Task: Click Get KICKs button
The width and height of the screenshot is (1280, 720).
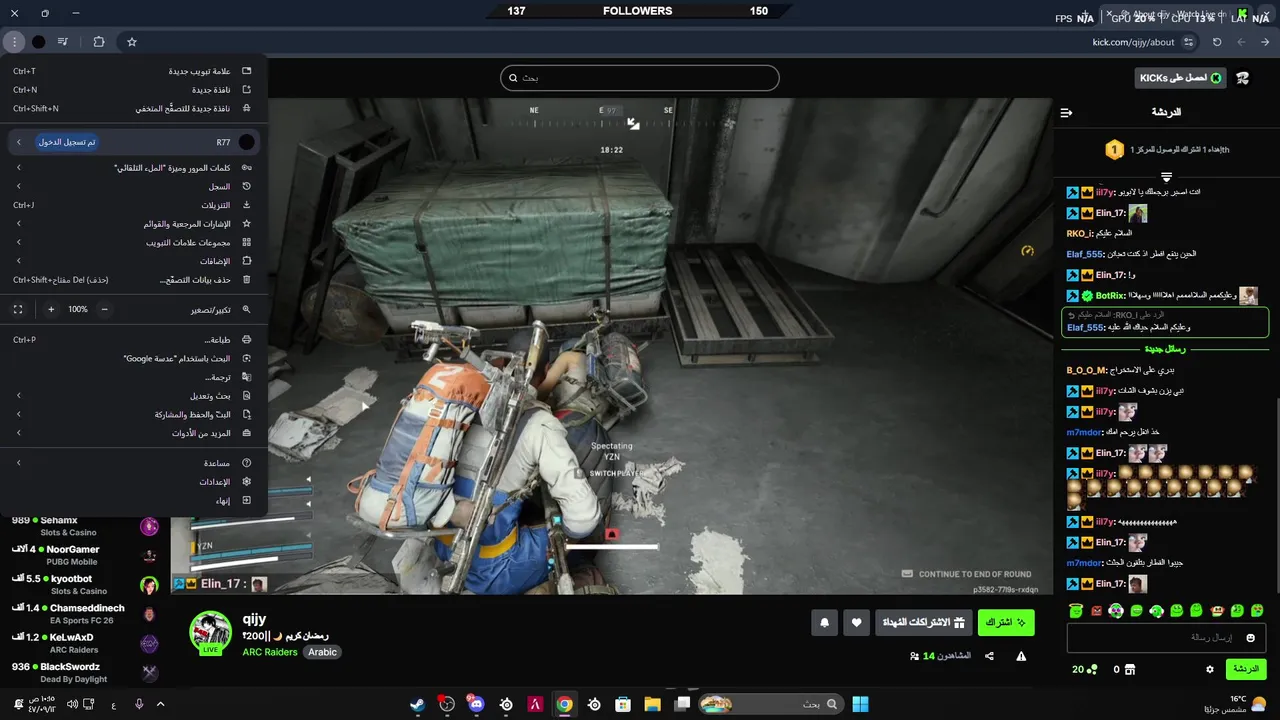Action: click(1181, 78)
